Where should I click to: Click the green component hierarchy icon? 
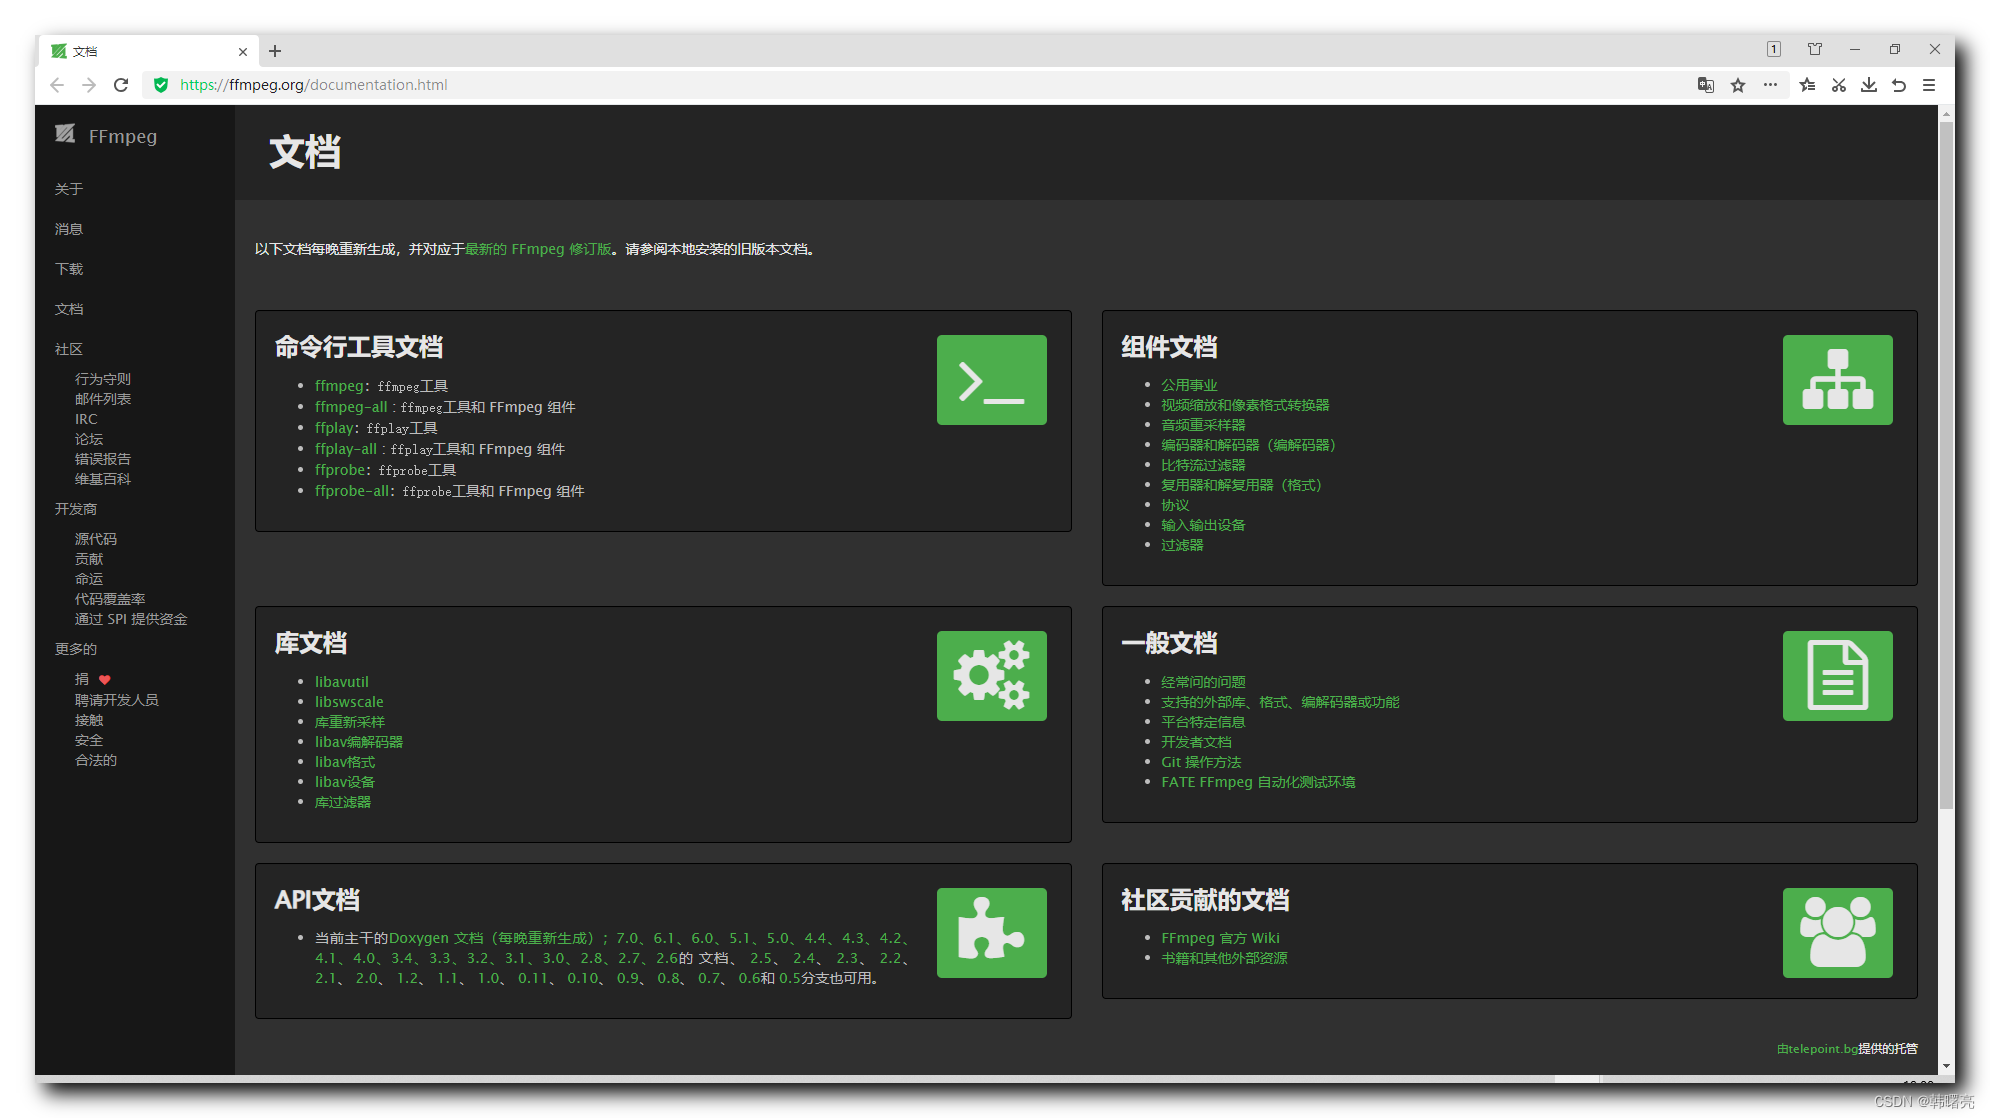pyautogui.click(x=1837, y=380)
